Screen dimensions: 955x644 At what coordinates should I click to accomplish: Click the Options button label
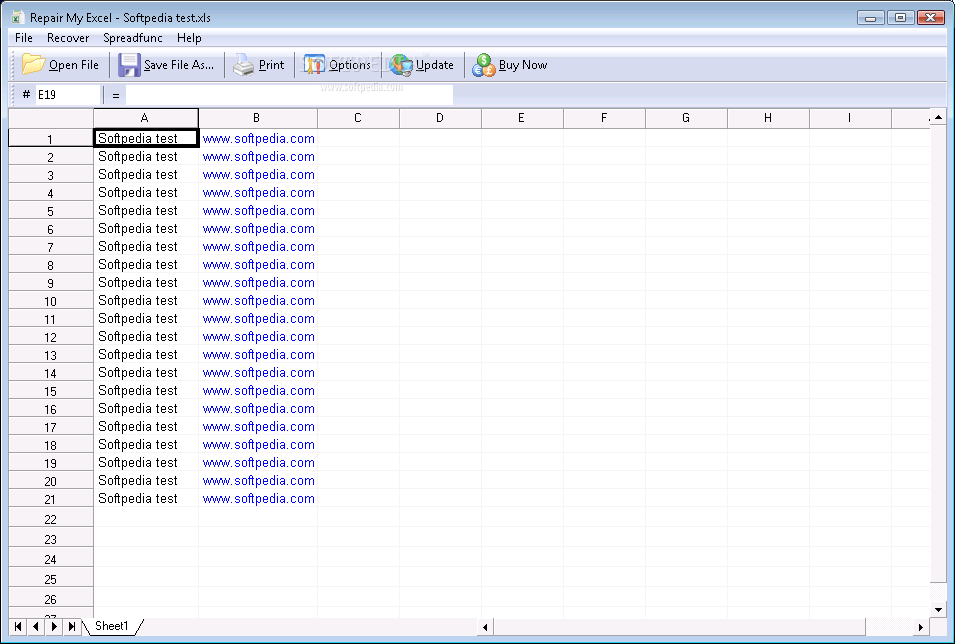(350, 65)
